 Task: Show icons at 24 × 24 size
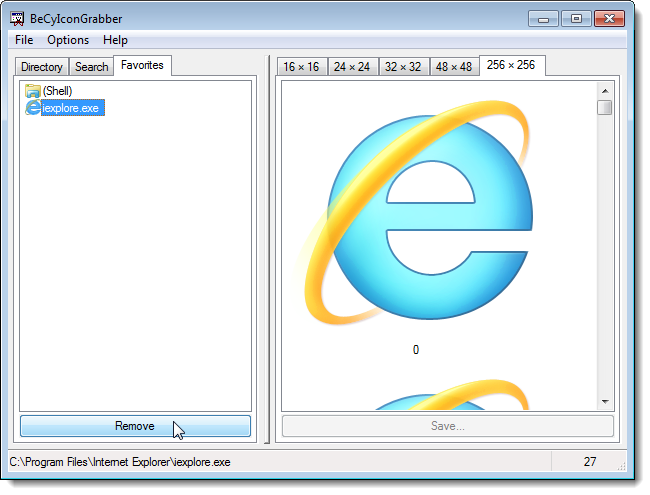pos(352,67)
